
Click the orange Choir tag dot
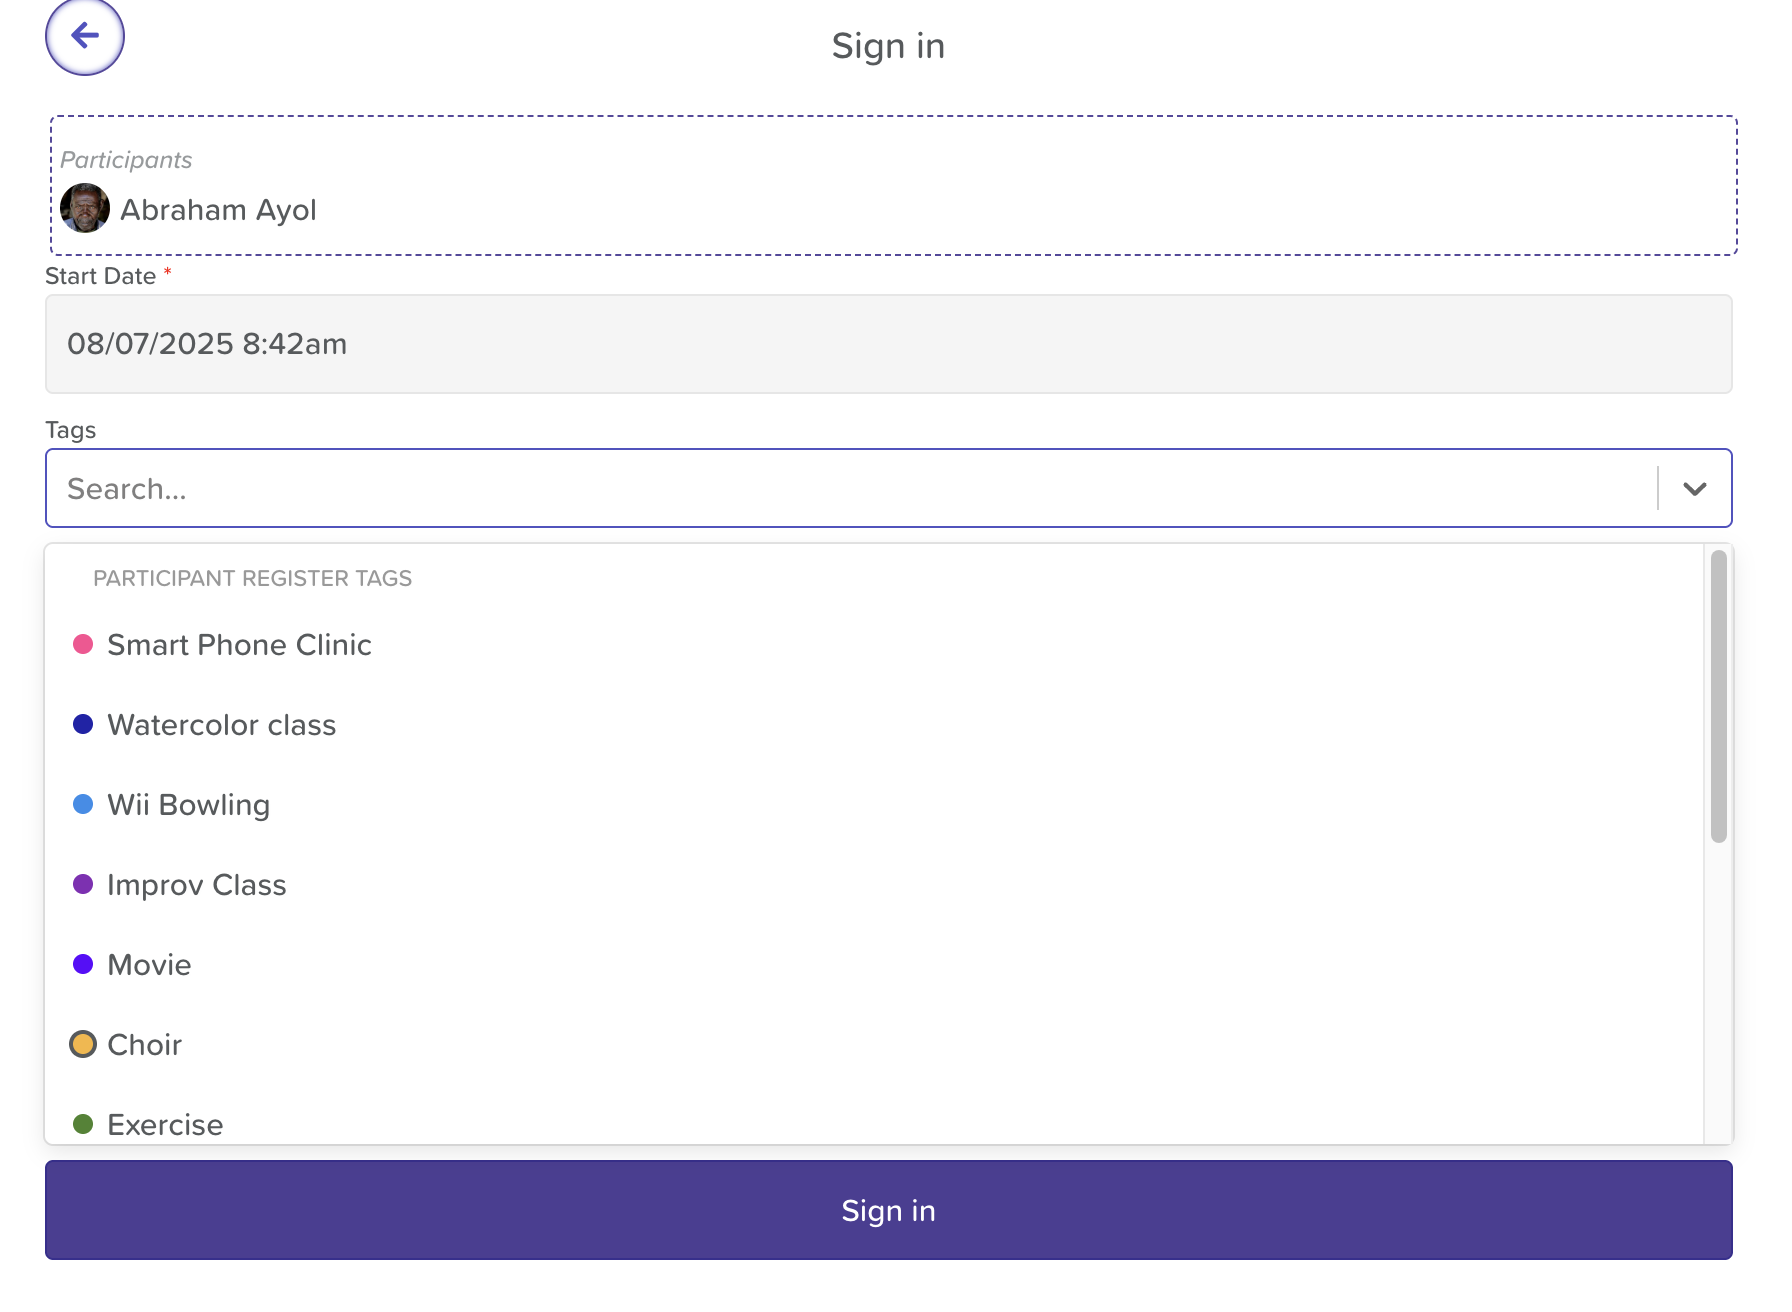[x=83, y=1044]
